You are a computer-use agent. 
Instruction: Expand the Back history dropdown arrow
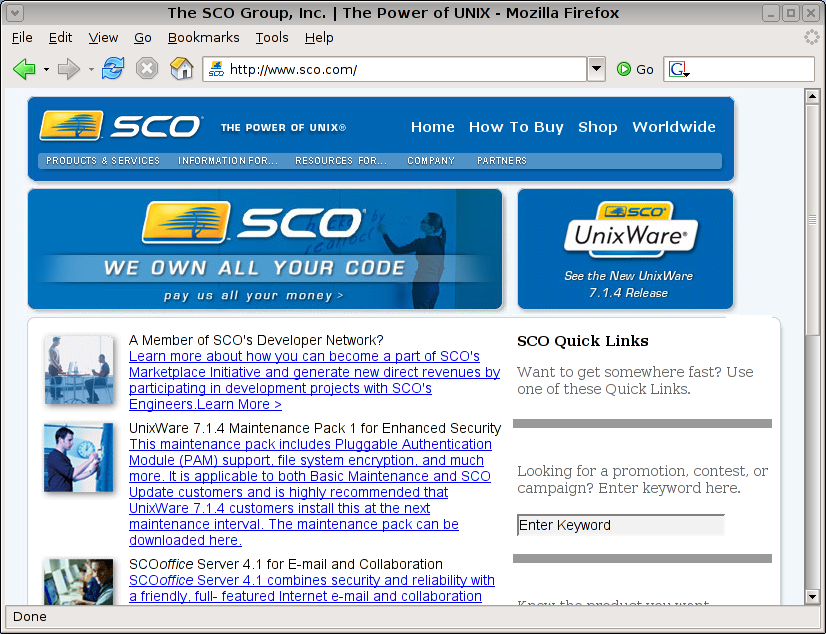tap(46, 70)
